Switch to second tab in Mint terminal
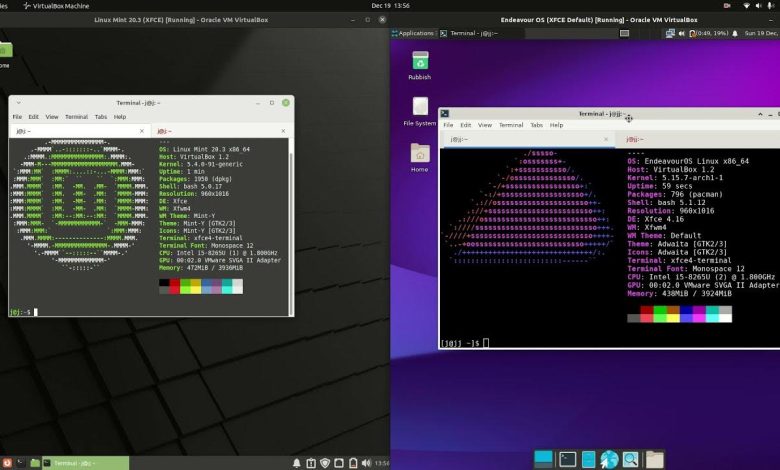 click(x=220, y=131)
